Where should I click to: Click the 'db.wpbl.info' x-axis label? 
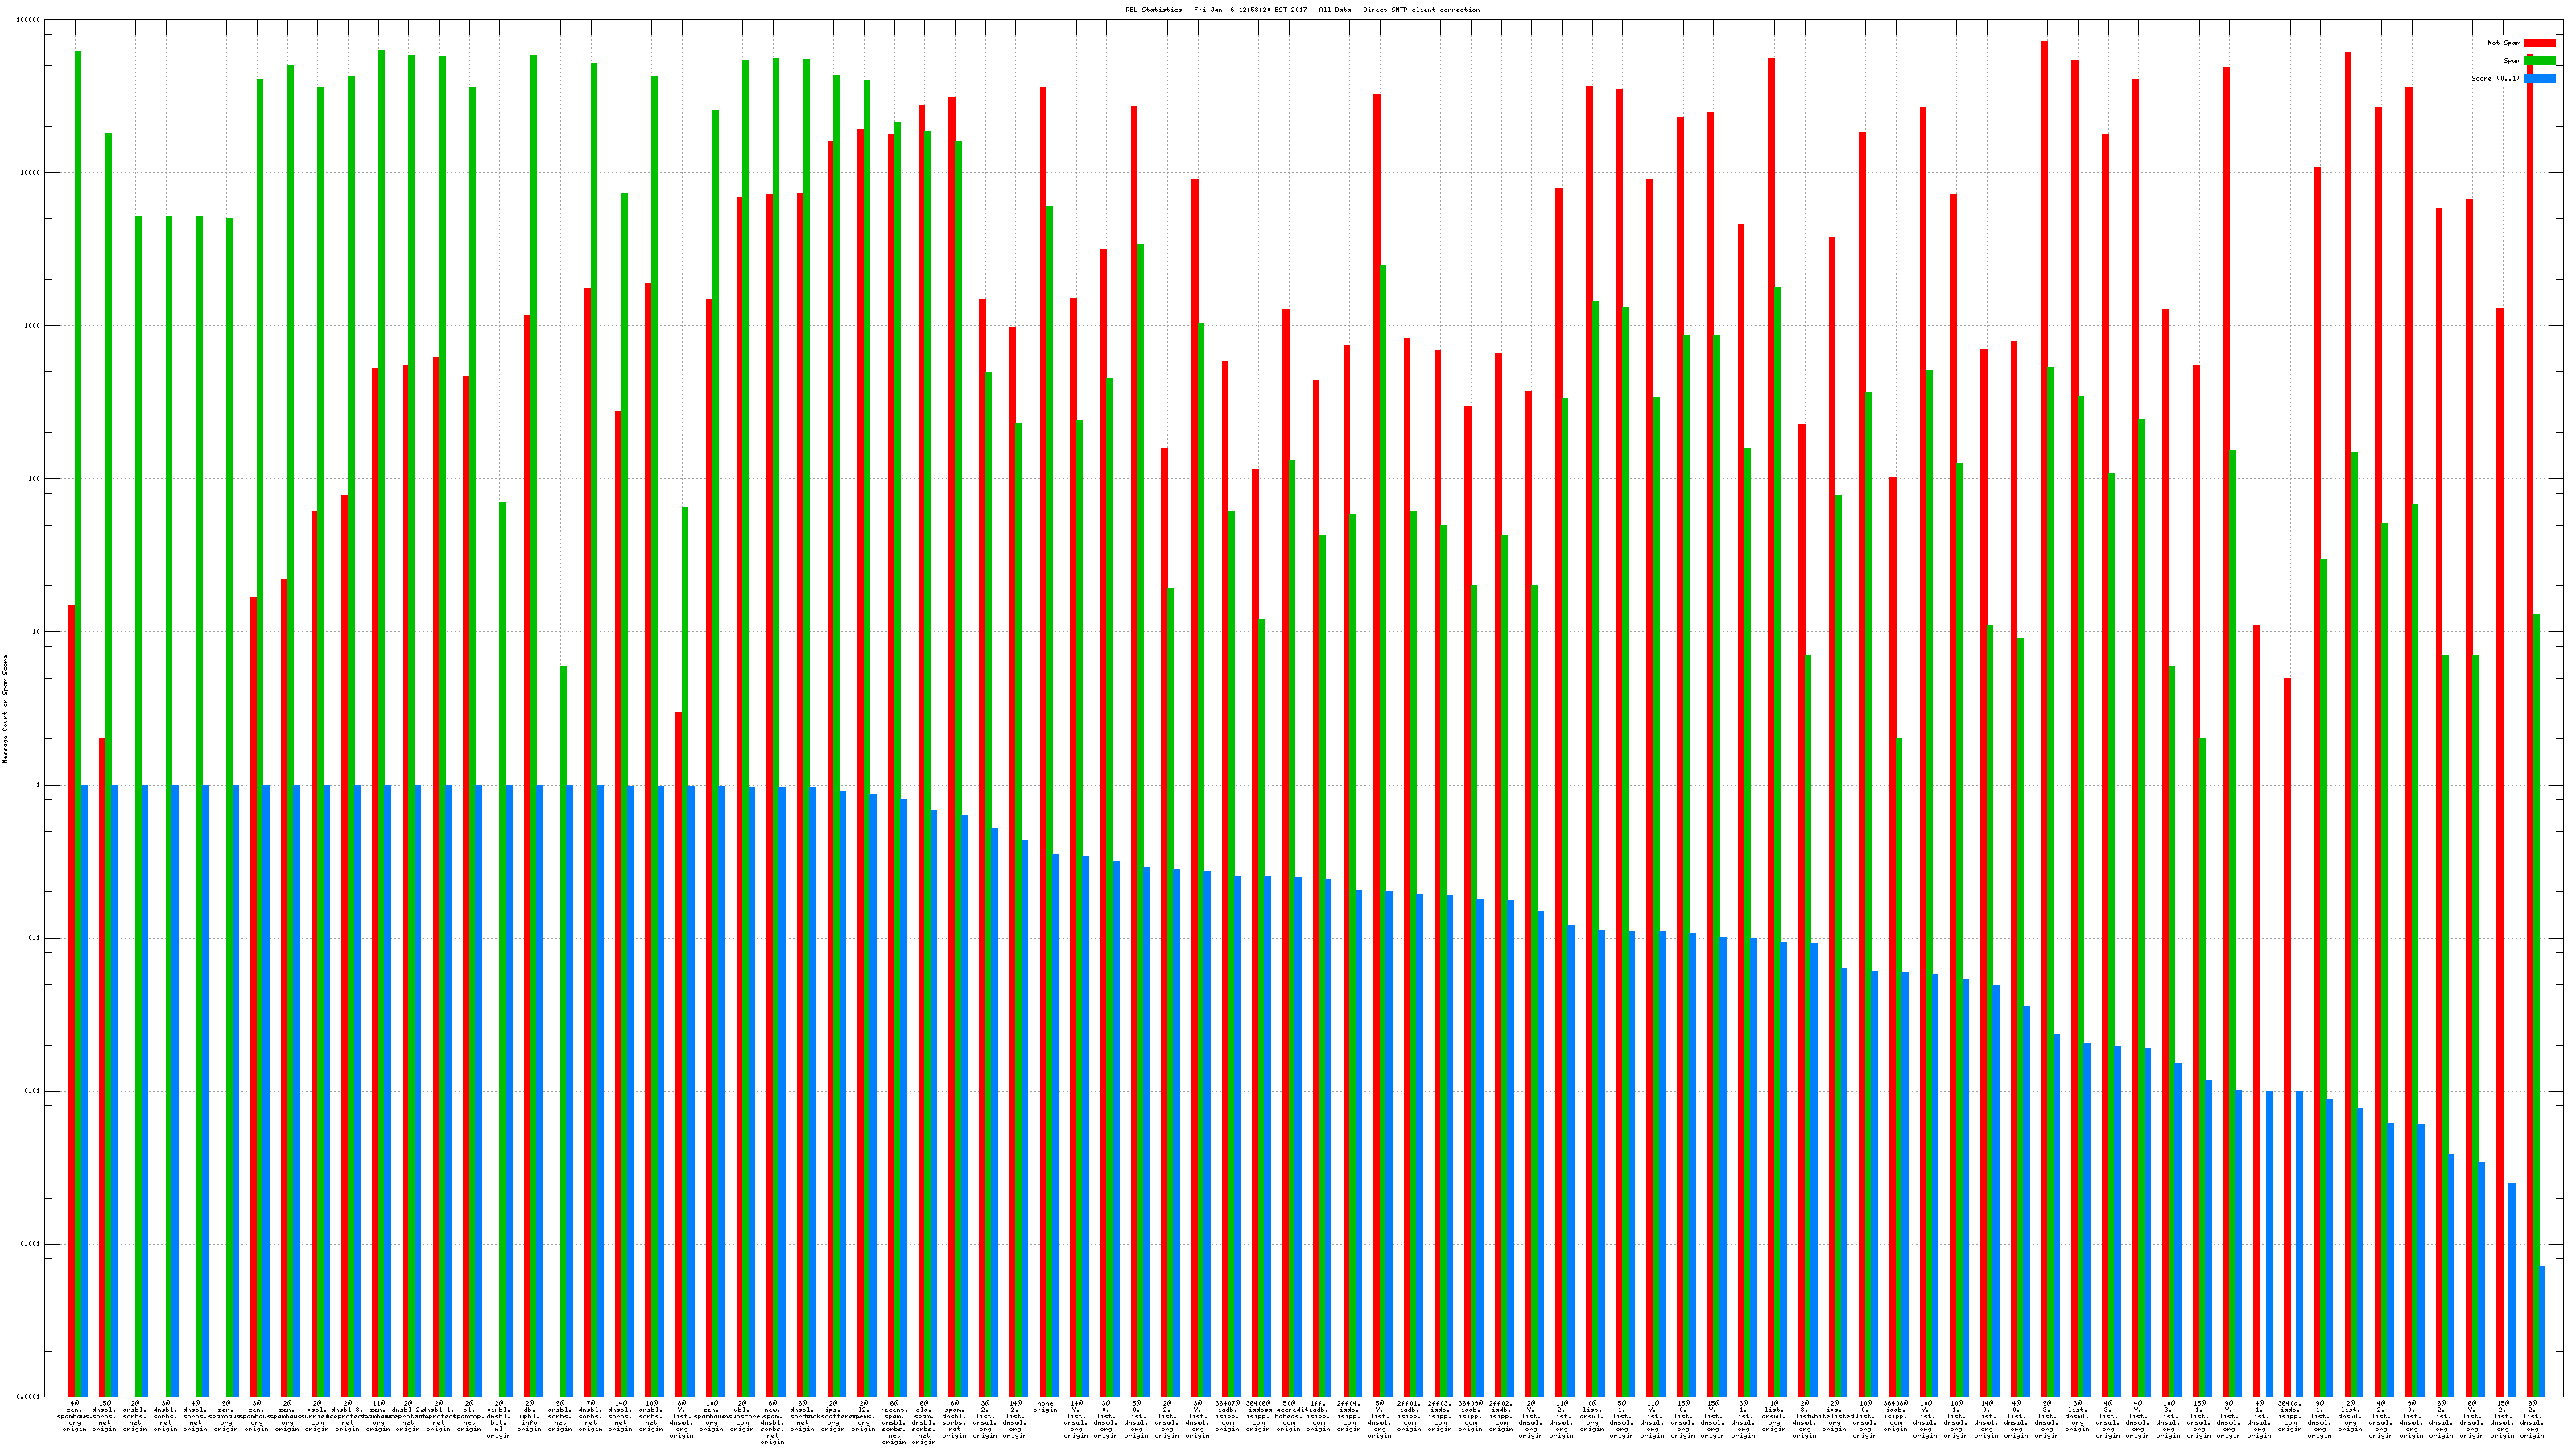click(x=530, y=1416)
